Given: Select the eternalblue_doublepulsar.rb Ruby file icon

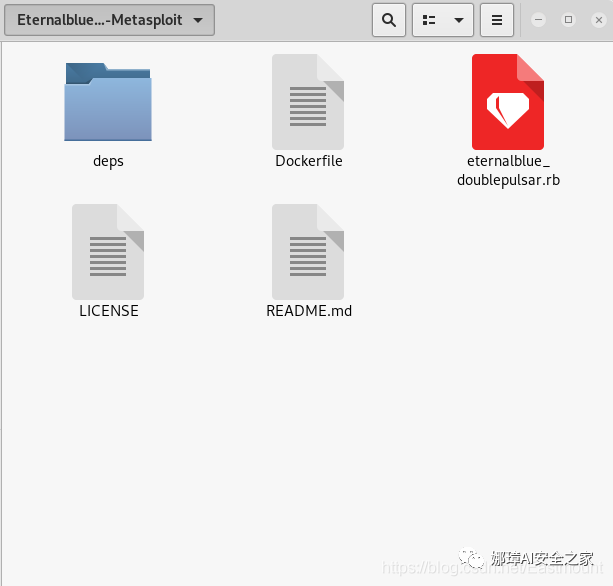Looking at the screenshot, I should (x=508, y=102).
